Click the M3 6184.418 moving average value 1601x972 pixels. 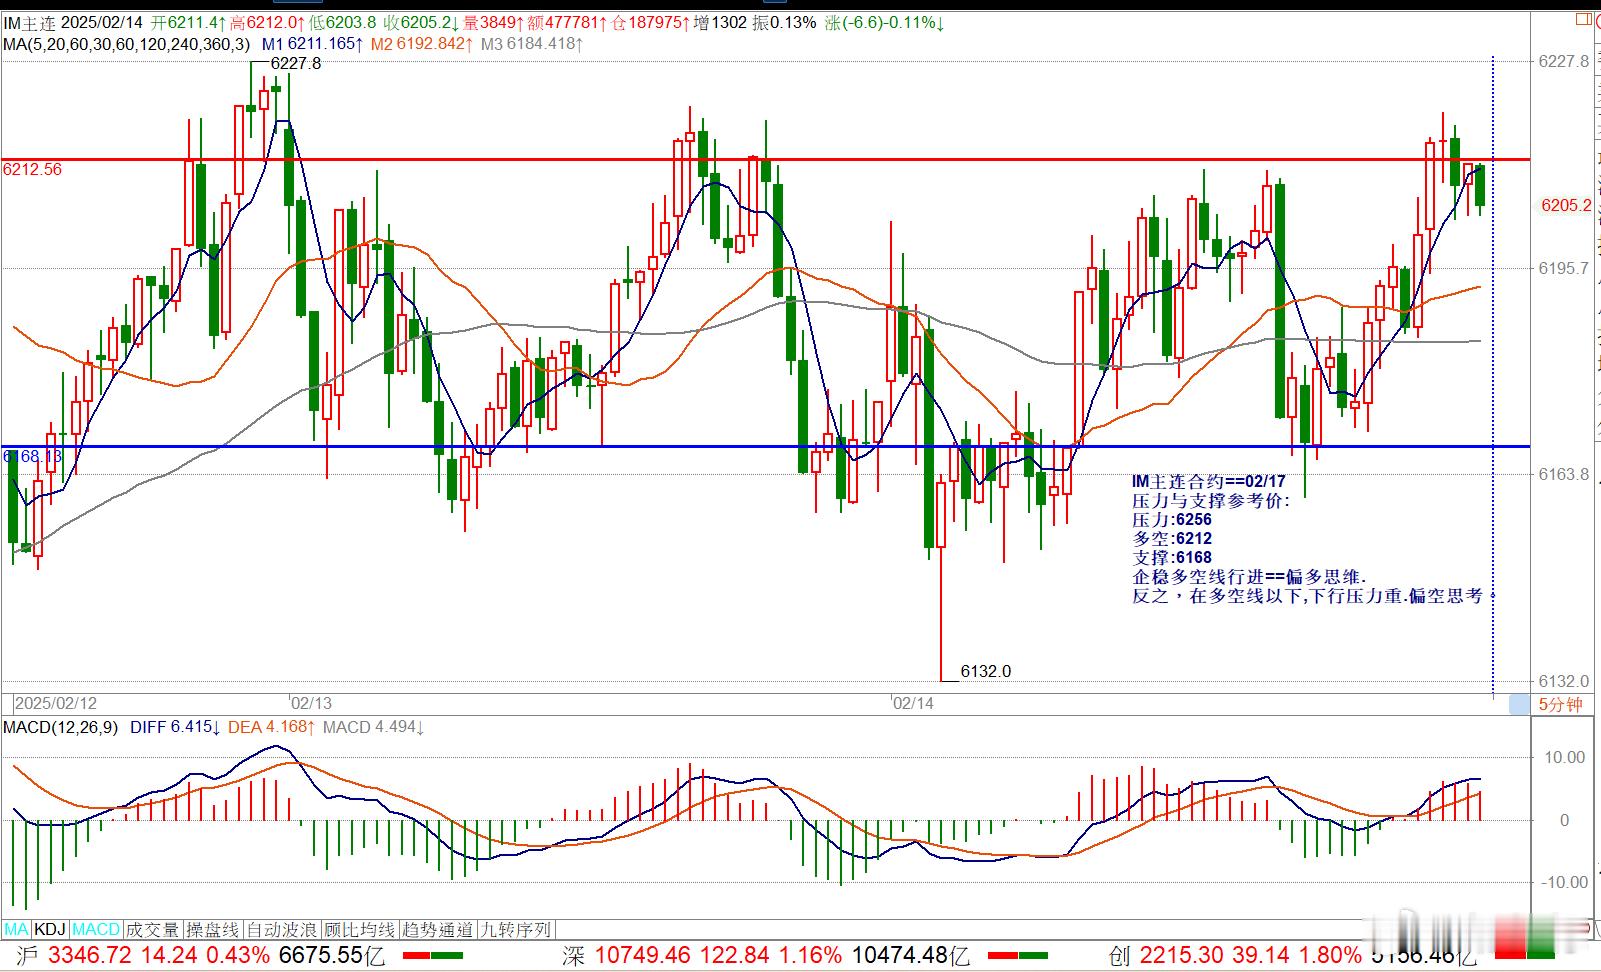pos(532,44)
